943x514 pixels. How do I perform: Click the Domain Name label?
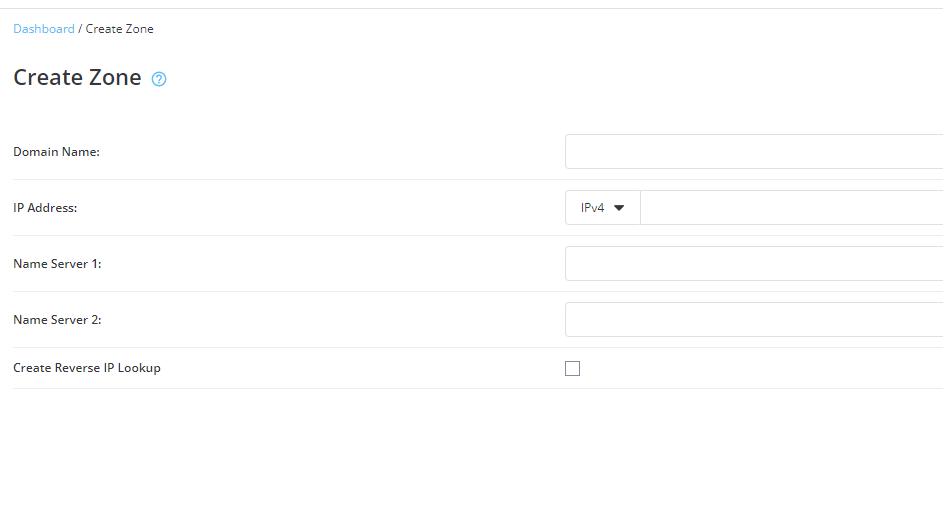click(x=57, y=151)
